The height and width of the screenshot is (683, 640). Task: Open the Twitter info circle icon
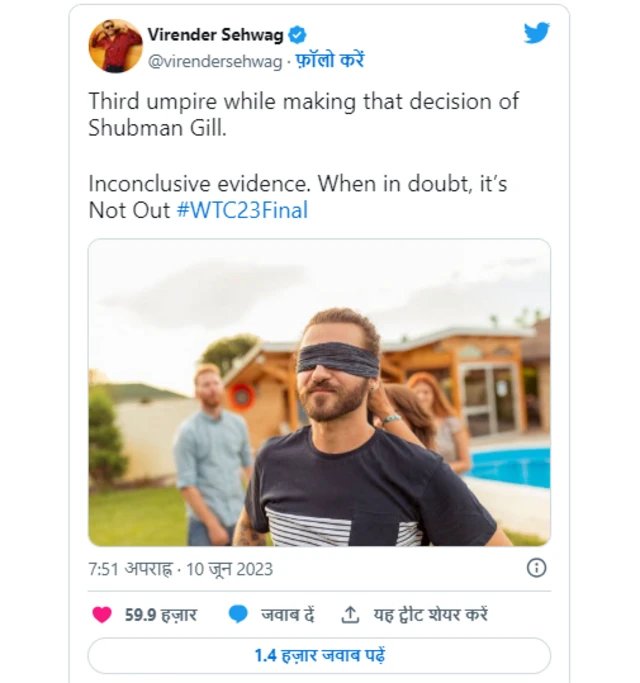(537, 568)
